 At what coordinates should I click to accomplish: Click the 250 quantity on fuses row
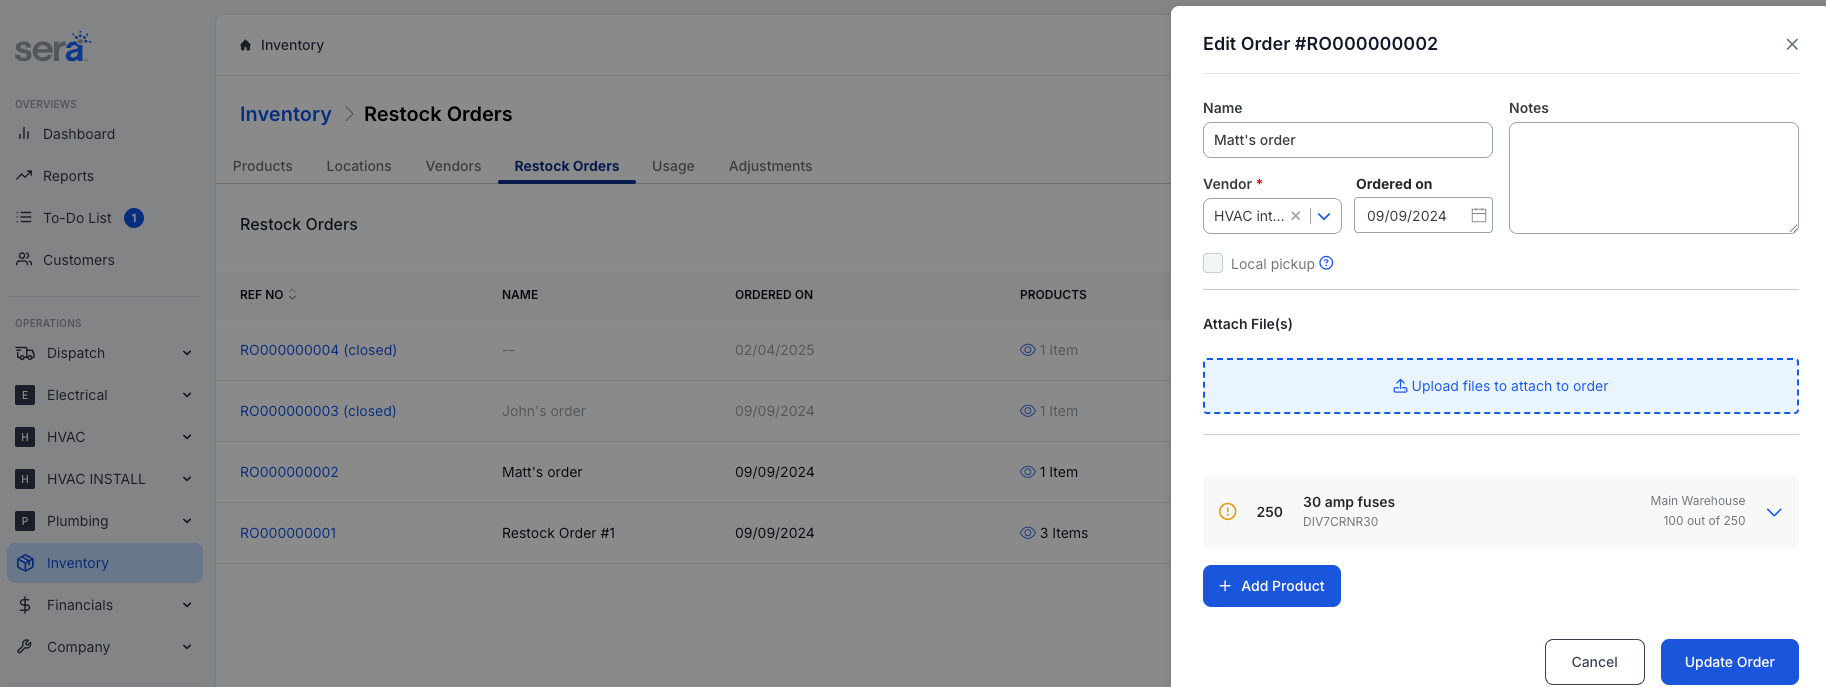pos(1269,512)
